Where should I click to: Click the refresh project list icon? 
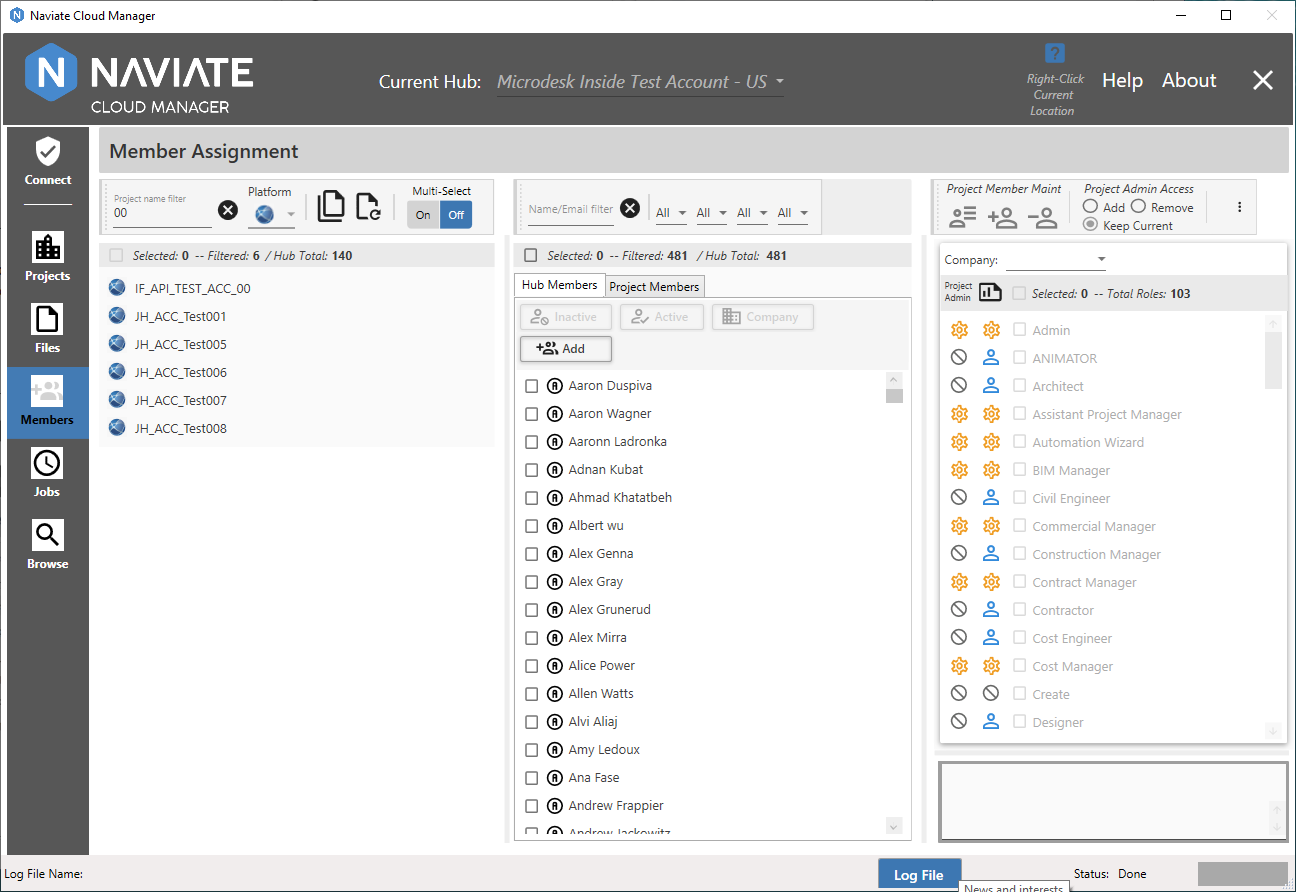[368, 206]
